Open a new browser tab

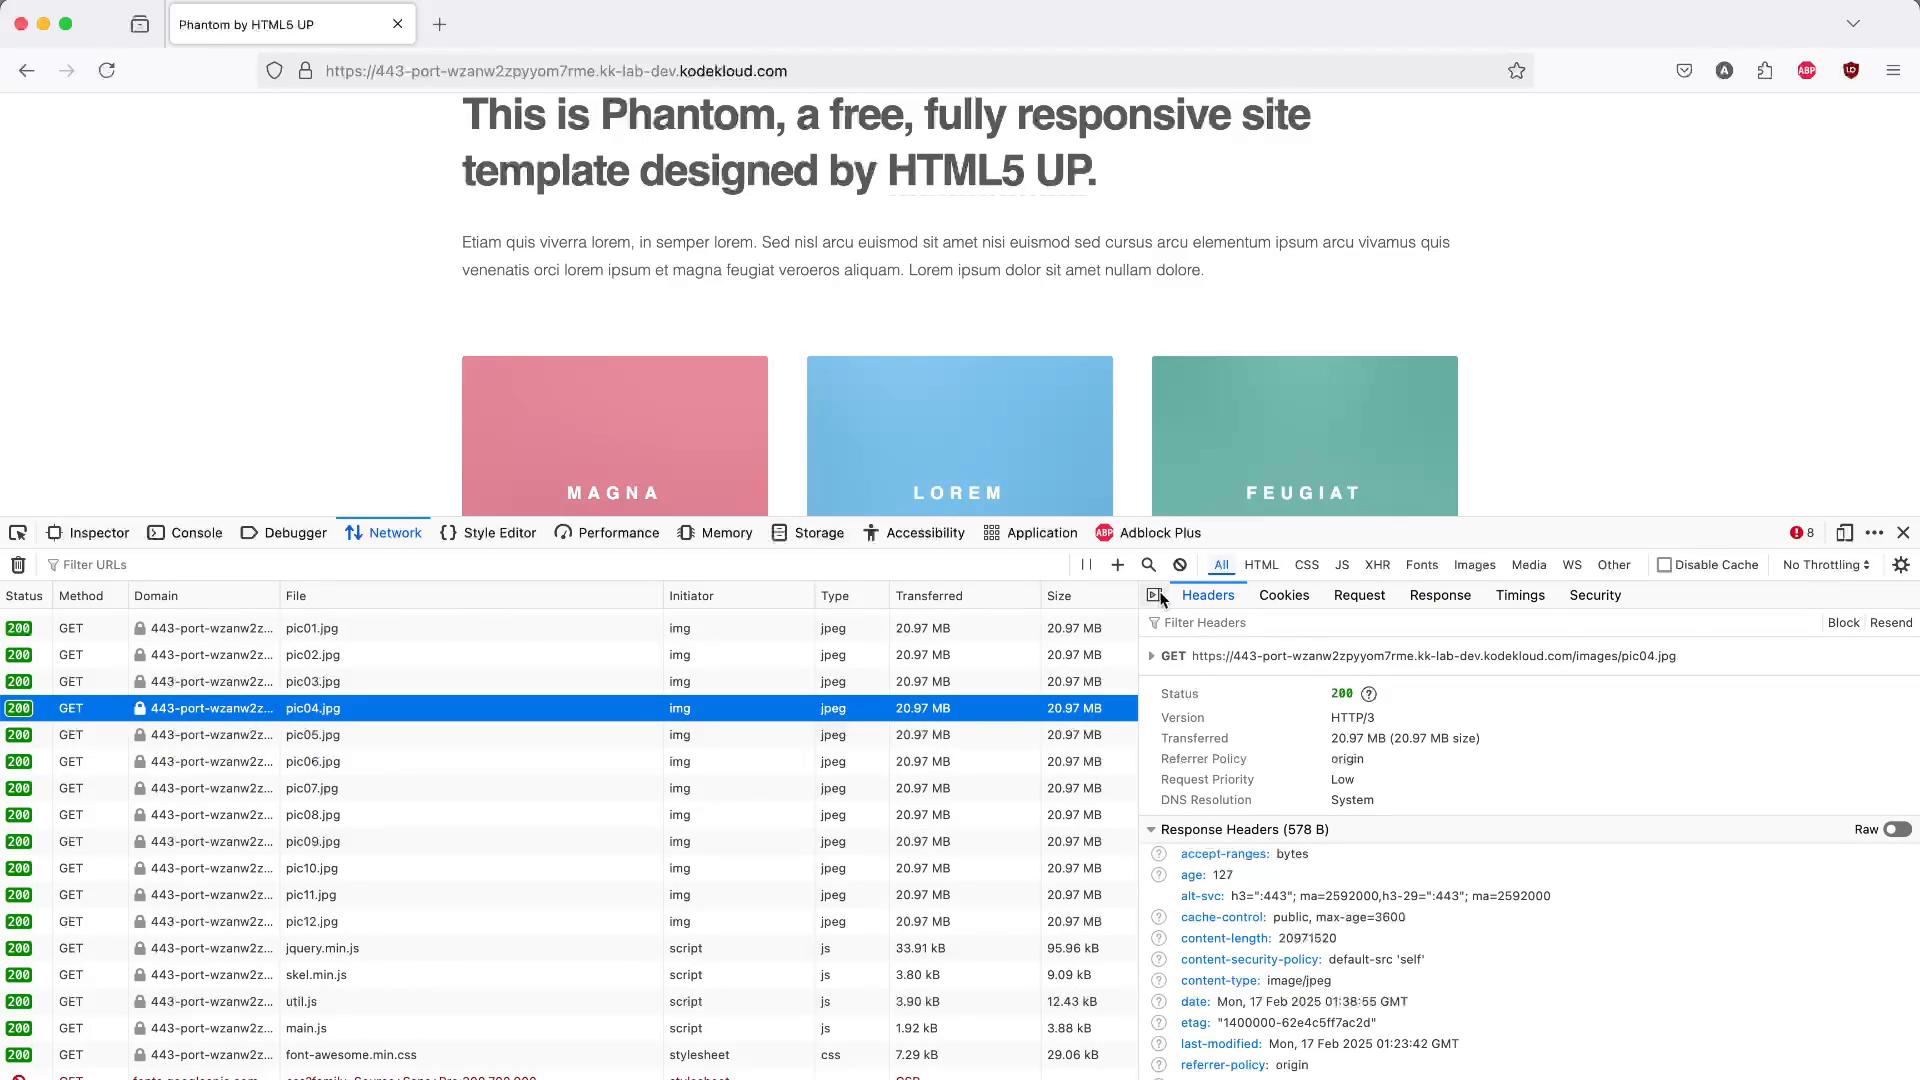(440, 24)
